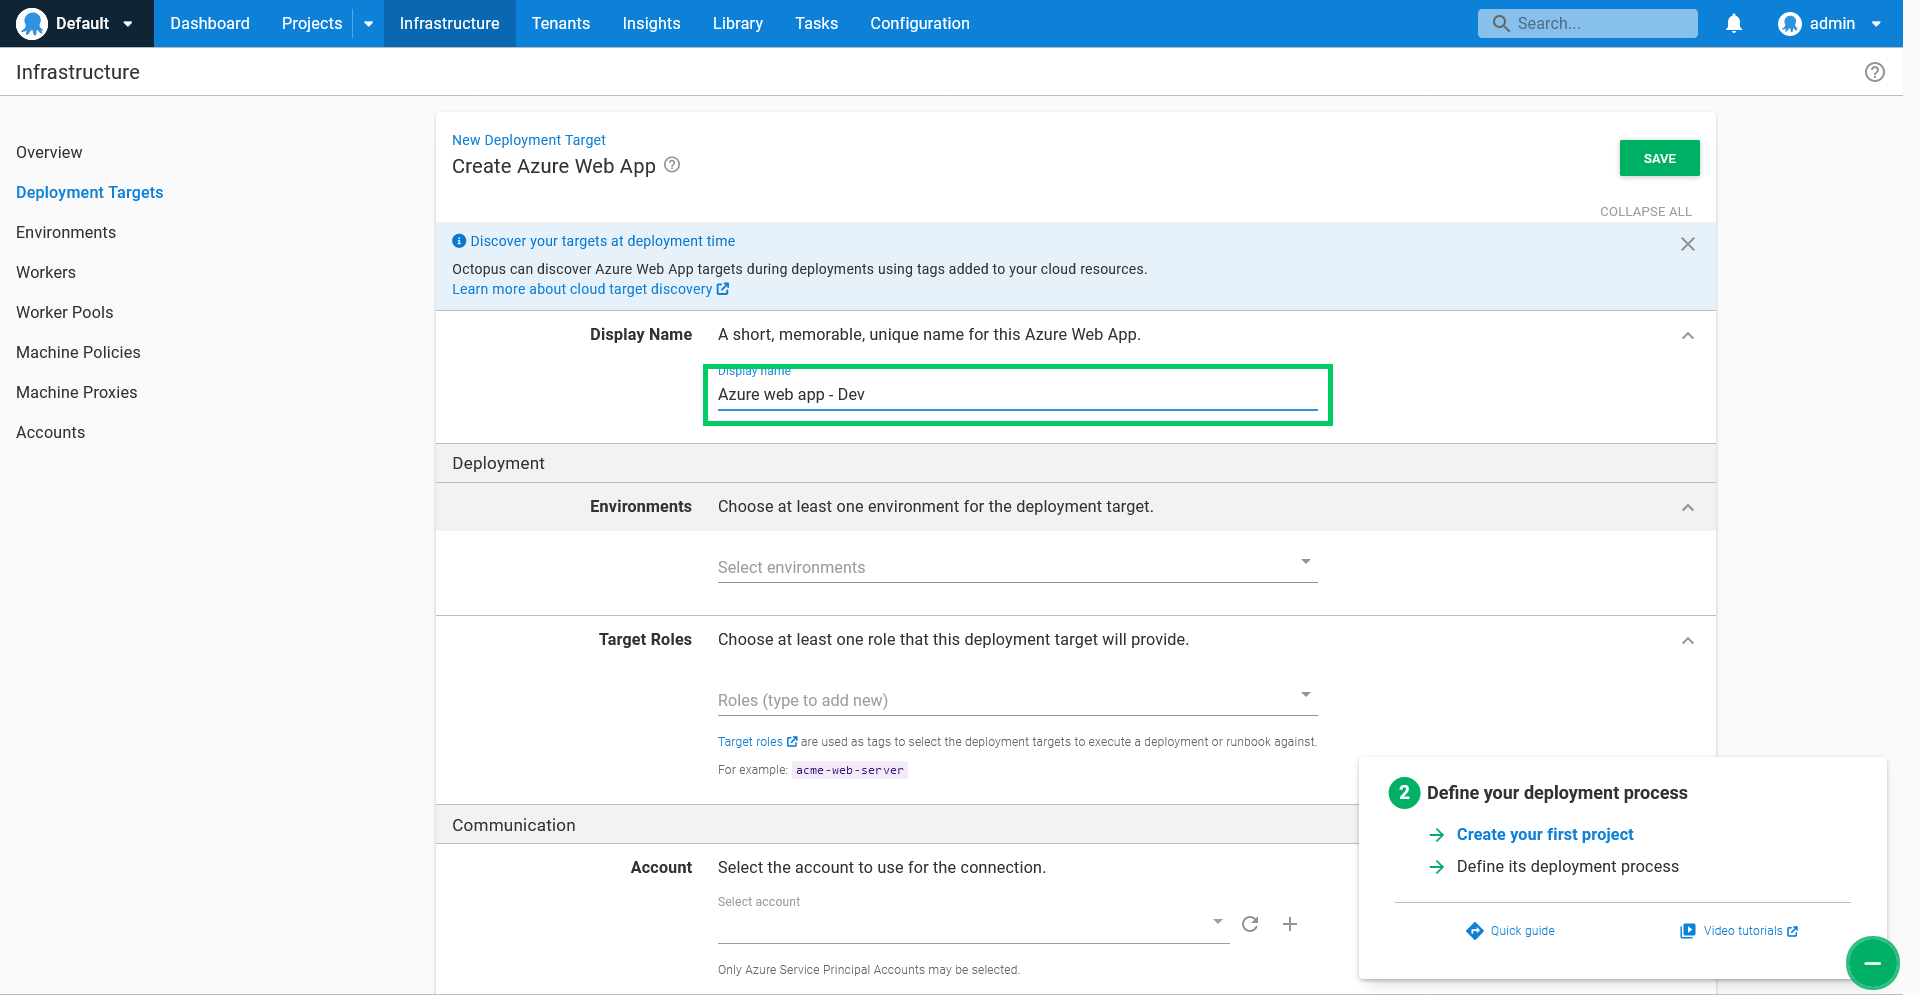
Task: Expand the admin user menu caret
Action: [x=1877, y=24]
